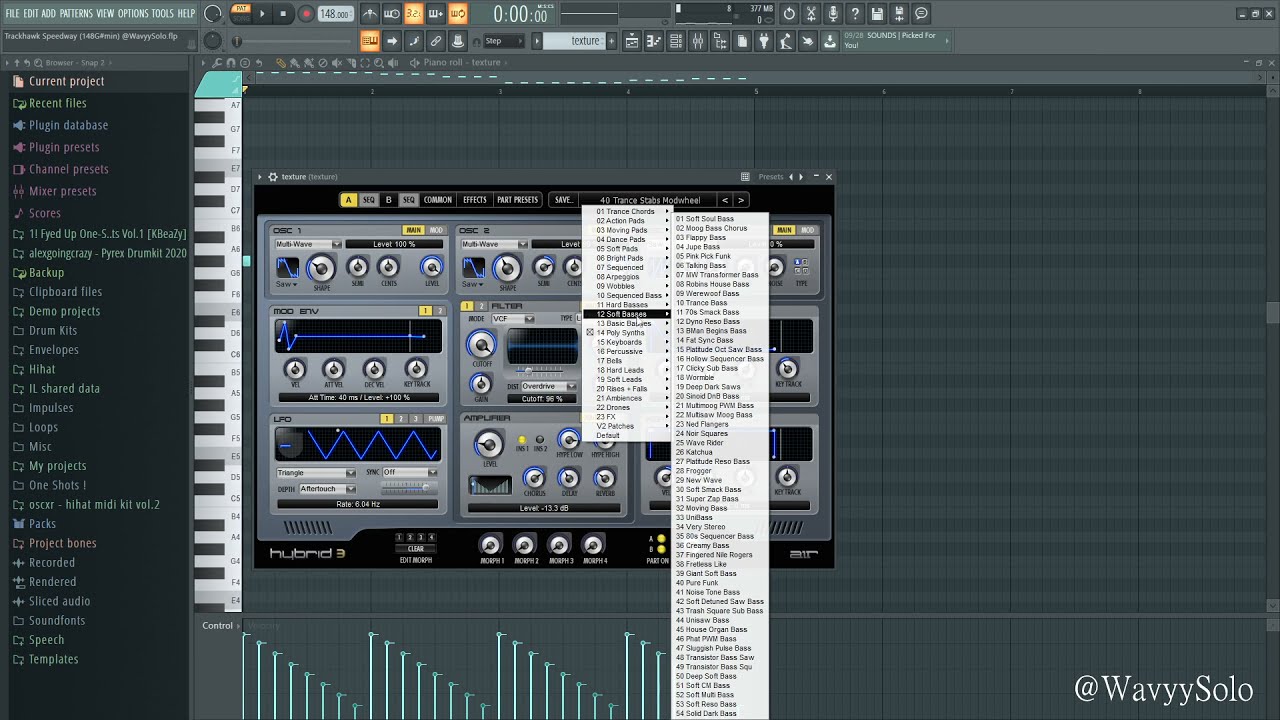
Task: Toggle the amplifier INS 2 indicator
Action: [x=540, y=440]
